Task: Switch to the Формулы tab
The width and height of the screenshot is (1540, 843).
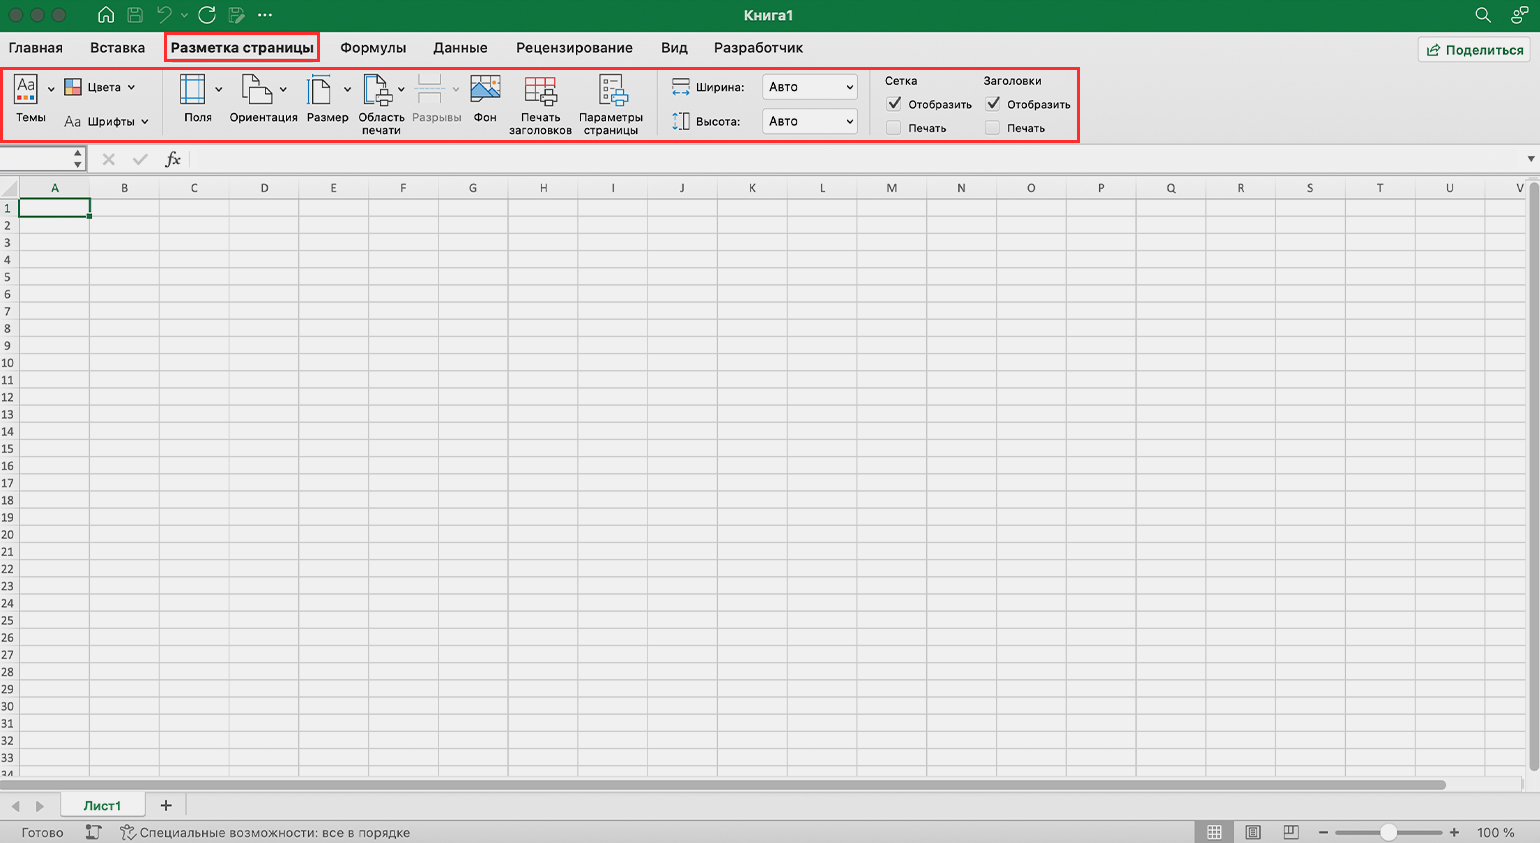Action: (373, 48)
